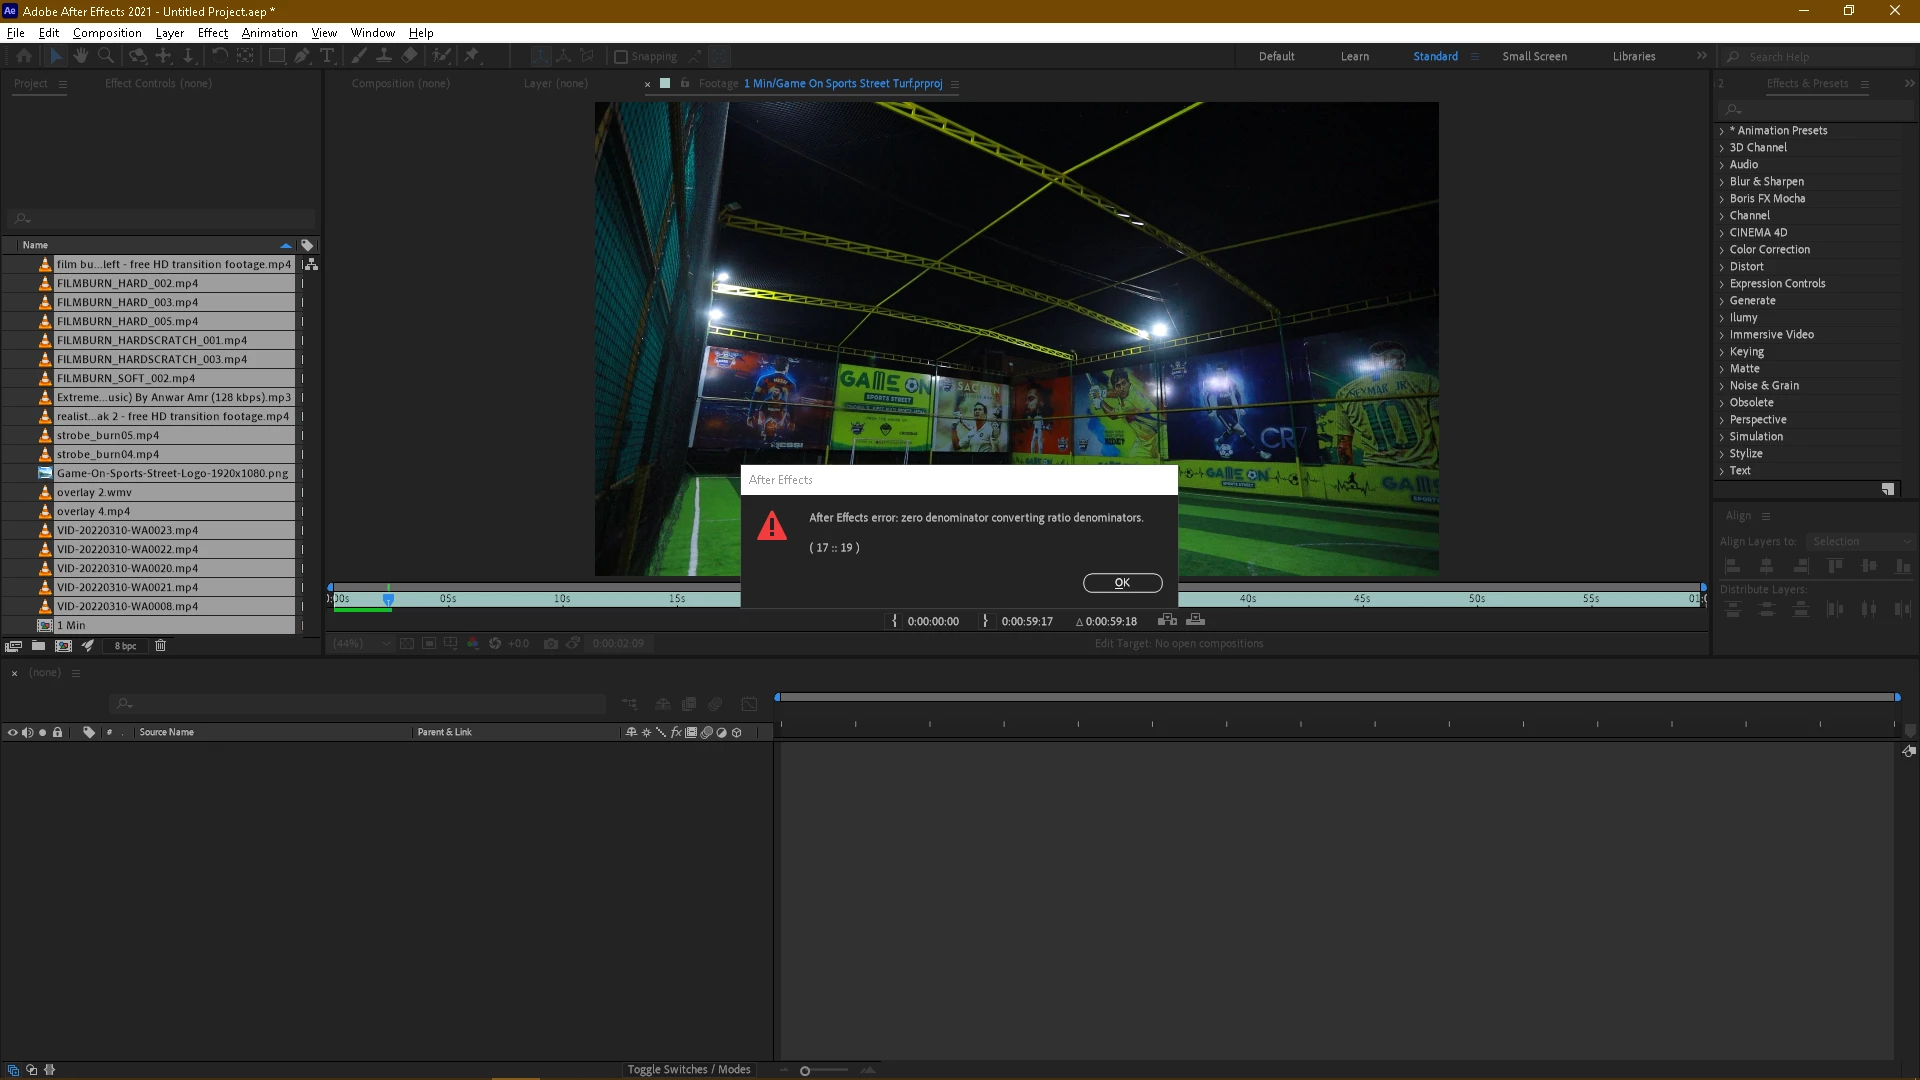The width and height of the screenshot is (1920, 1080).
Task: Expand the Animation Presets folder
Action: (x=1722, y=131)
